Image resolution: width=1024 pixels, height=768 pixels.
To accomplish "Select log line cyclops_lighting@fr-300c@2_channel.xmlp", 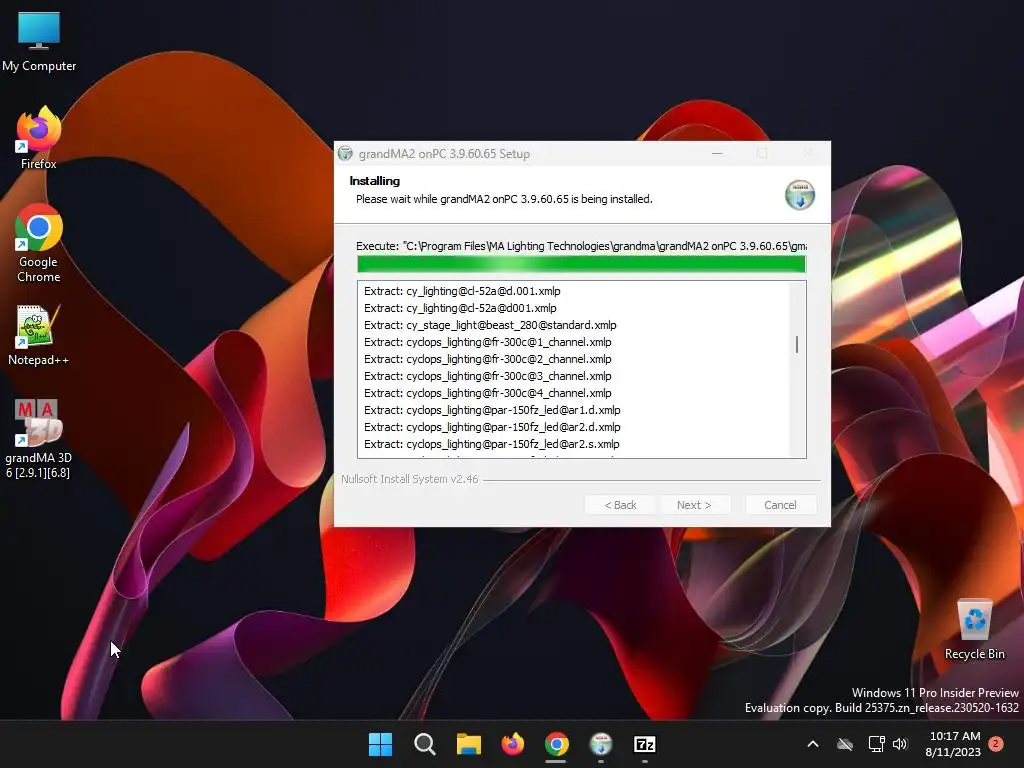I will click(488, 359).
